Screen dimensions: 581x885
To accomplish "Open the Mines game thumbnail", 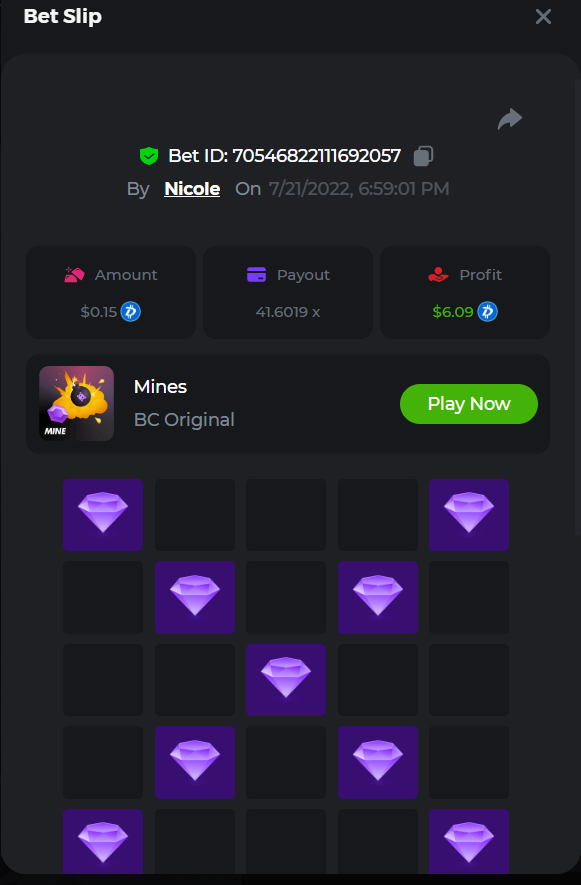I will tap(76, 404).
